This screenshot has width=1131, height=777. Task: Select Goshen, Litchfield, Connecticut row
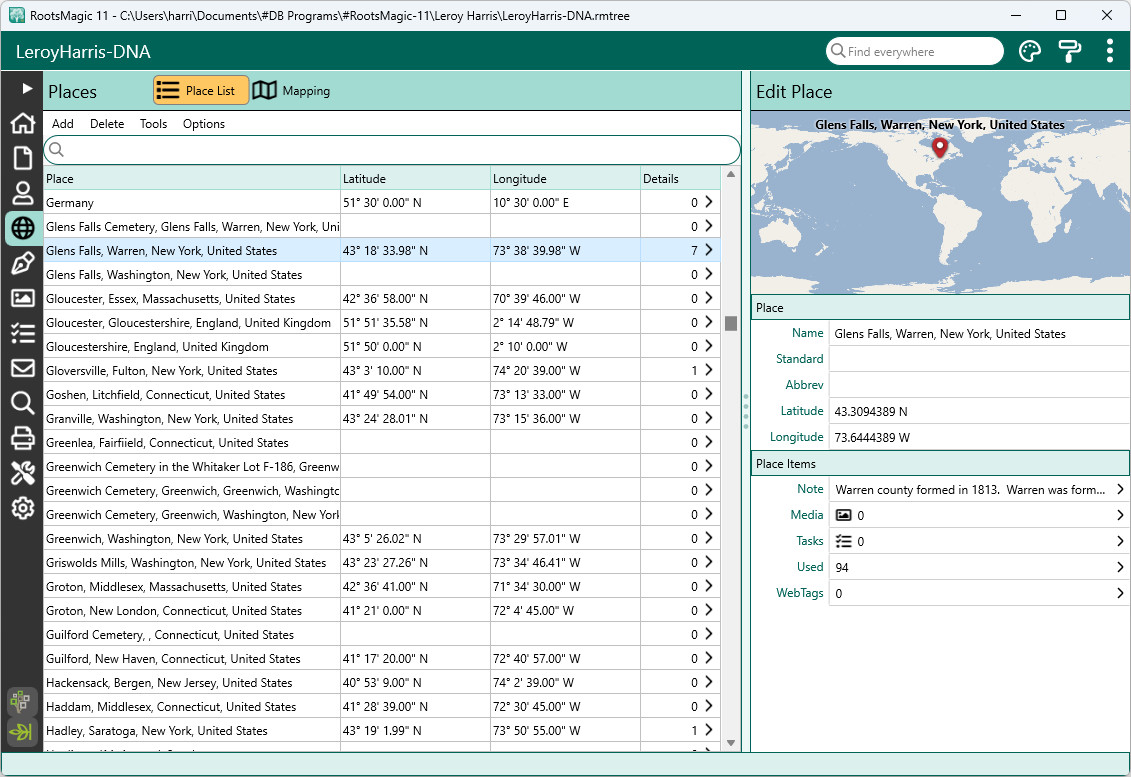pyautogui.click(x=382, y=394)
